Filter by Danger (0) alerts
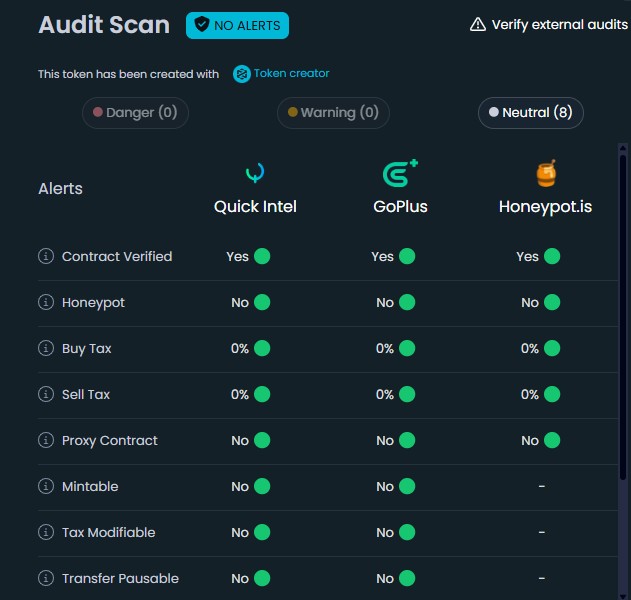Viewport: 631px width, 600px height. [x=135, y=113]
